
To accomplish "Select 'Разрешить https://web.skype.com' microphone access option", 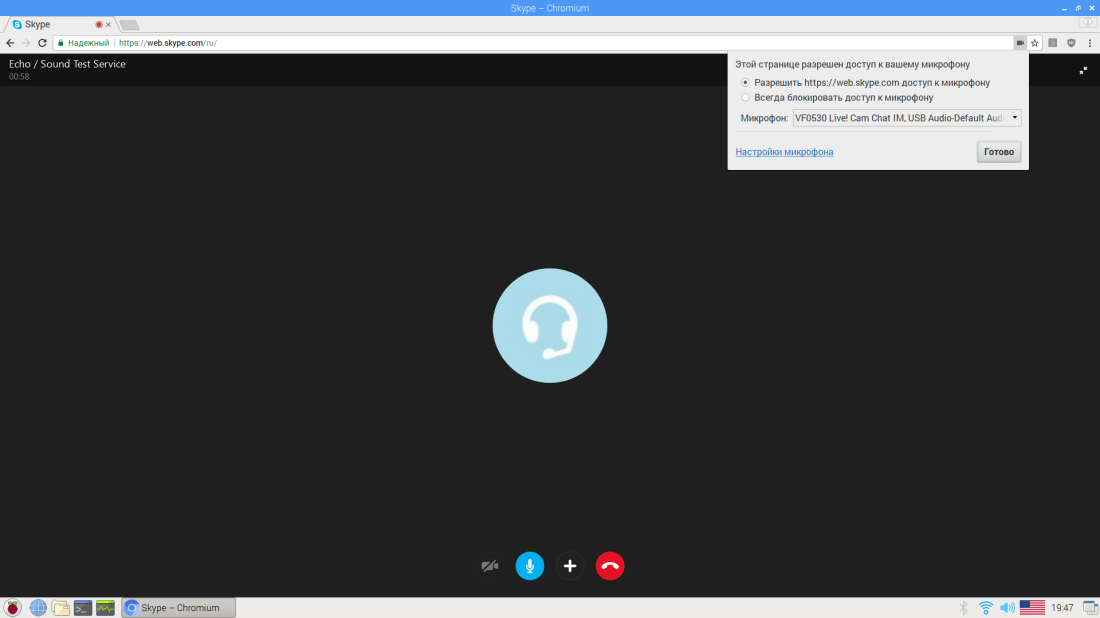I will (x=745, y=83).
